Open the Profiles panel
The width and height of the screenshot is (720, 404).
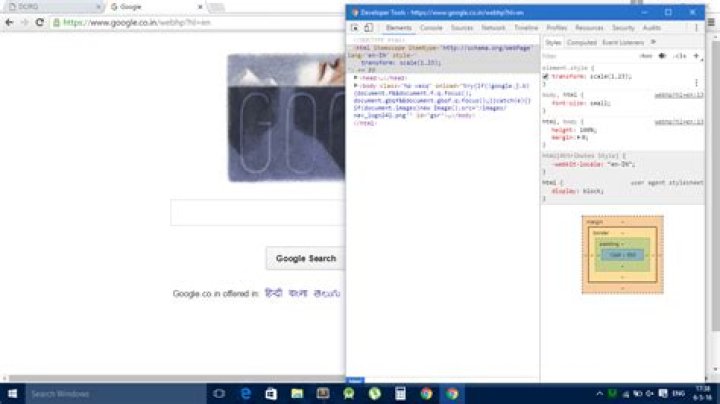point(557,28)
